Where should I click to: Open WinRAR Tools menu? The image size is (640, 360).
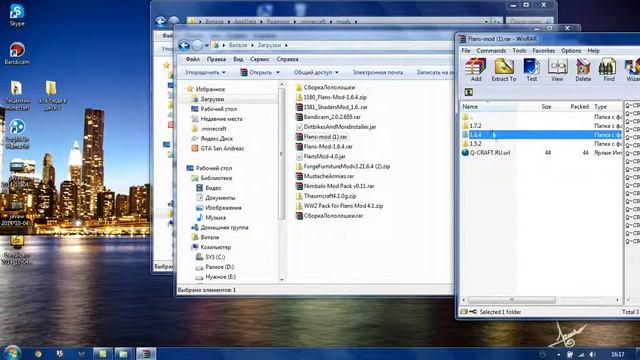[519, 51]
